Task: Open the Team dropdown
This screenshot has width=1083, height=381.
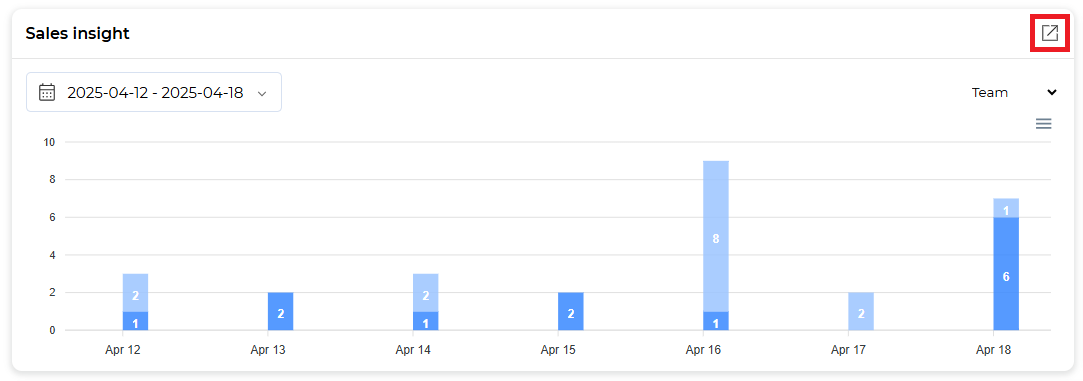Action: [1014, 92]
